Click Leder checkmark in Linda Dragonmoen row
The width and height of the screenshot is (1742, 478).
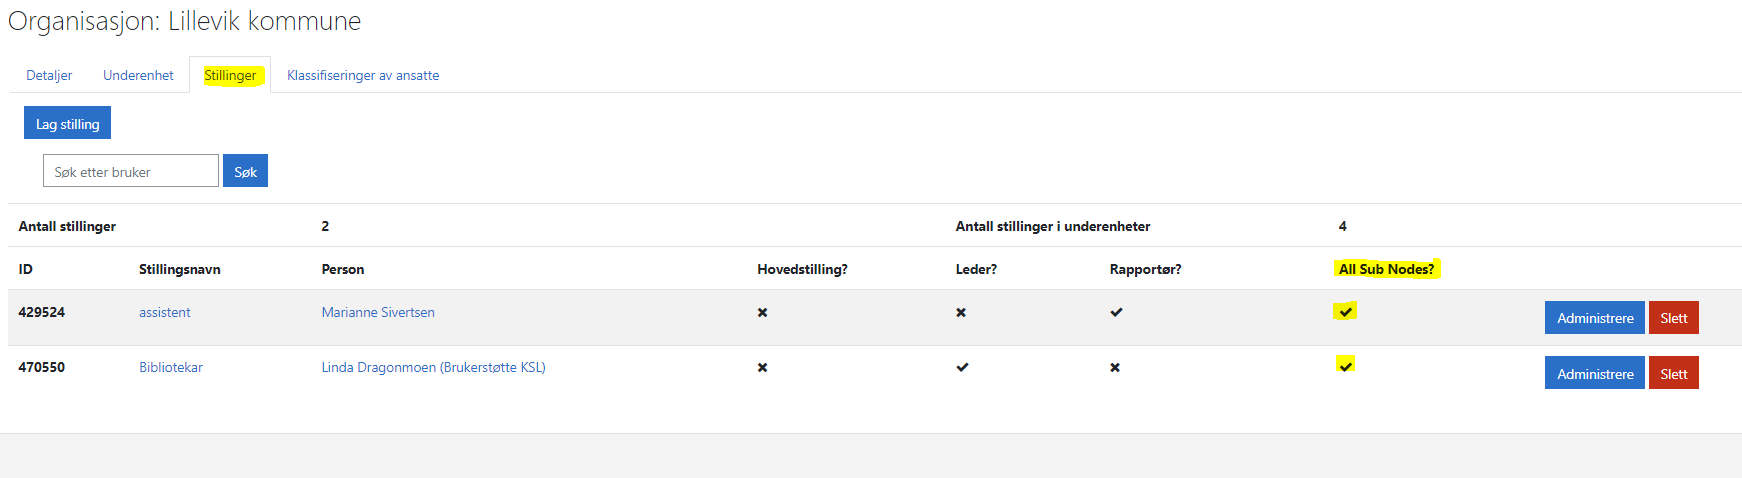point(962,367)
